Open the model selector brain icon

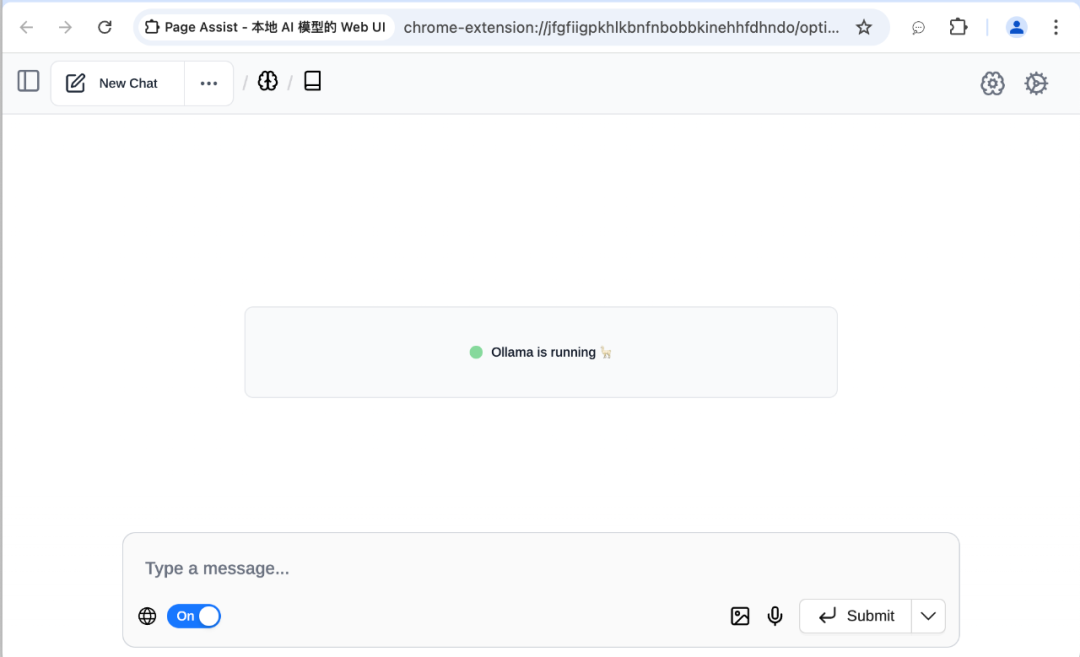268,81
